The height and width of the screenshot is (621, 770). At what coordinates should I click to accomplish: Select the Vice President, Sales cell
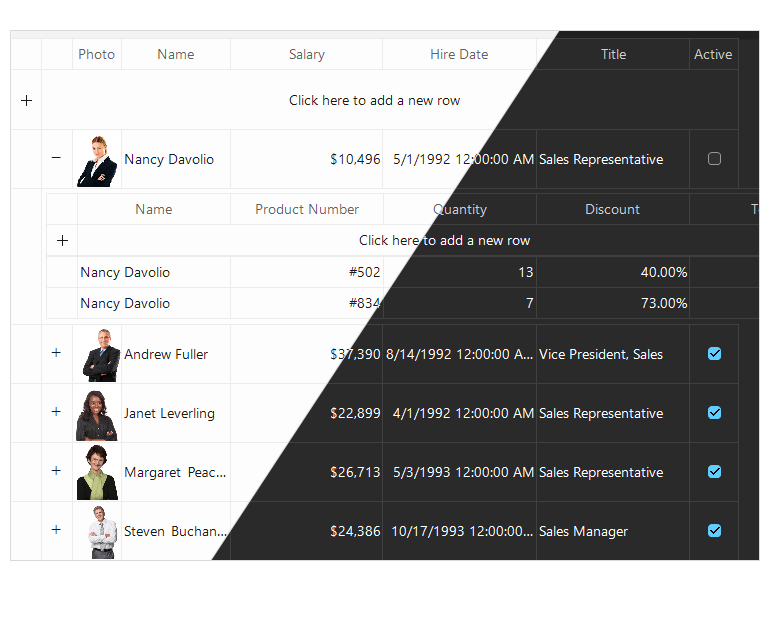[x=613, y=354]
